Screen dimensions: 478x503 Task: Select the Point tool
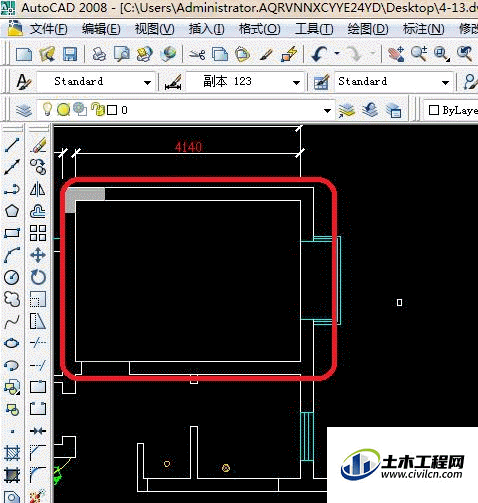(x=12, y=431)
